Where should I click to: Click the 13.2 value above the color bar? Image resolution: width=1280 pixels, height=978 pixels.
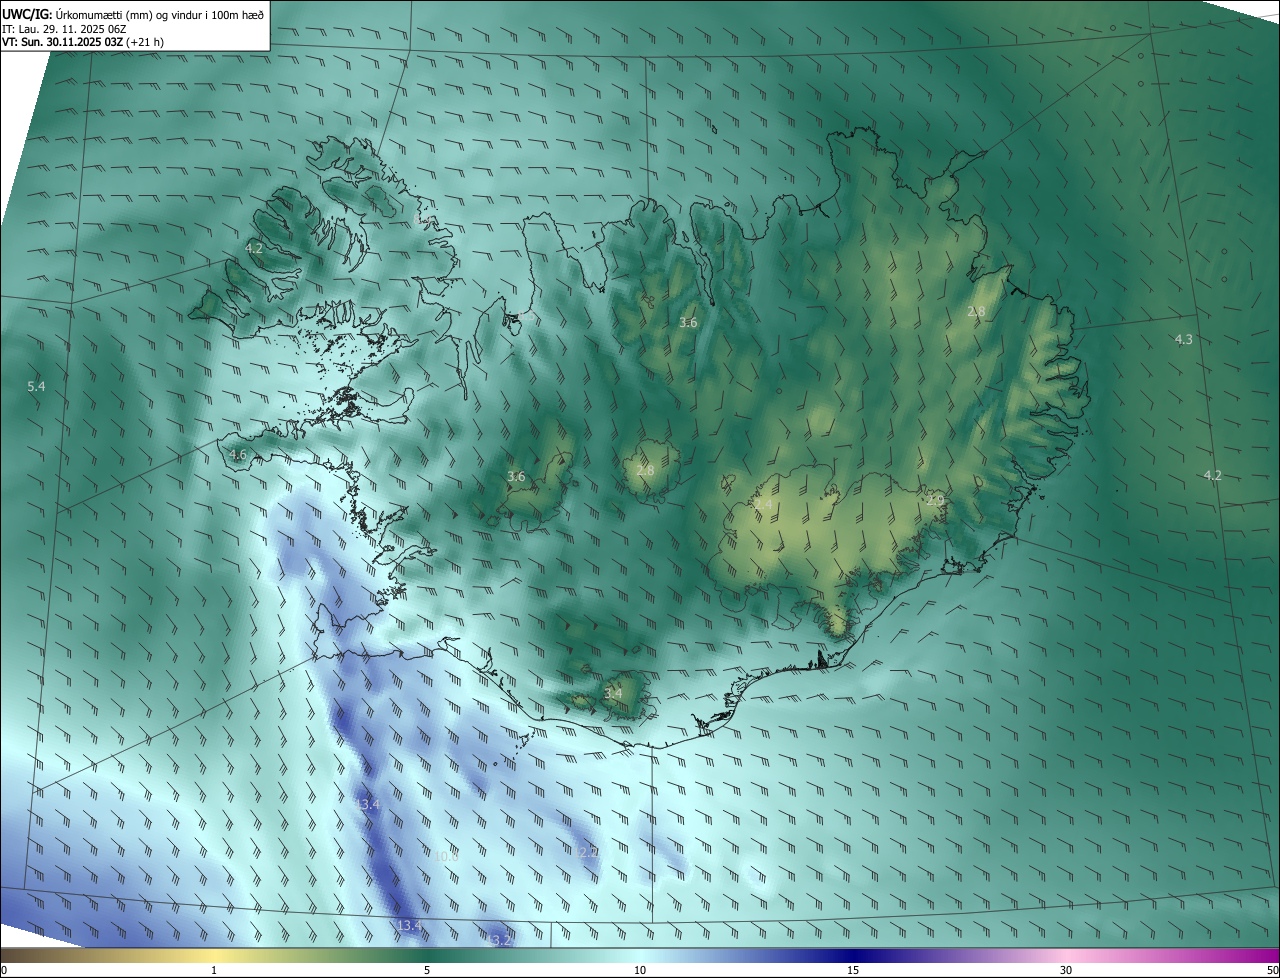point(499,940)
